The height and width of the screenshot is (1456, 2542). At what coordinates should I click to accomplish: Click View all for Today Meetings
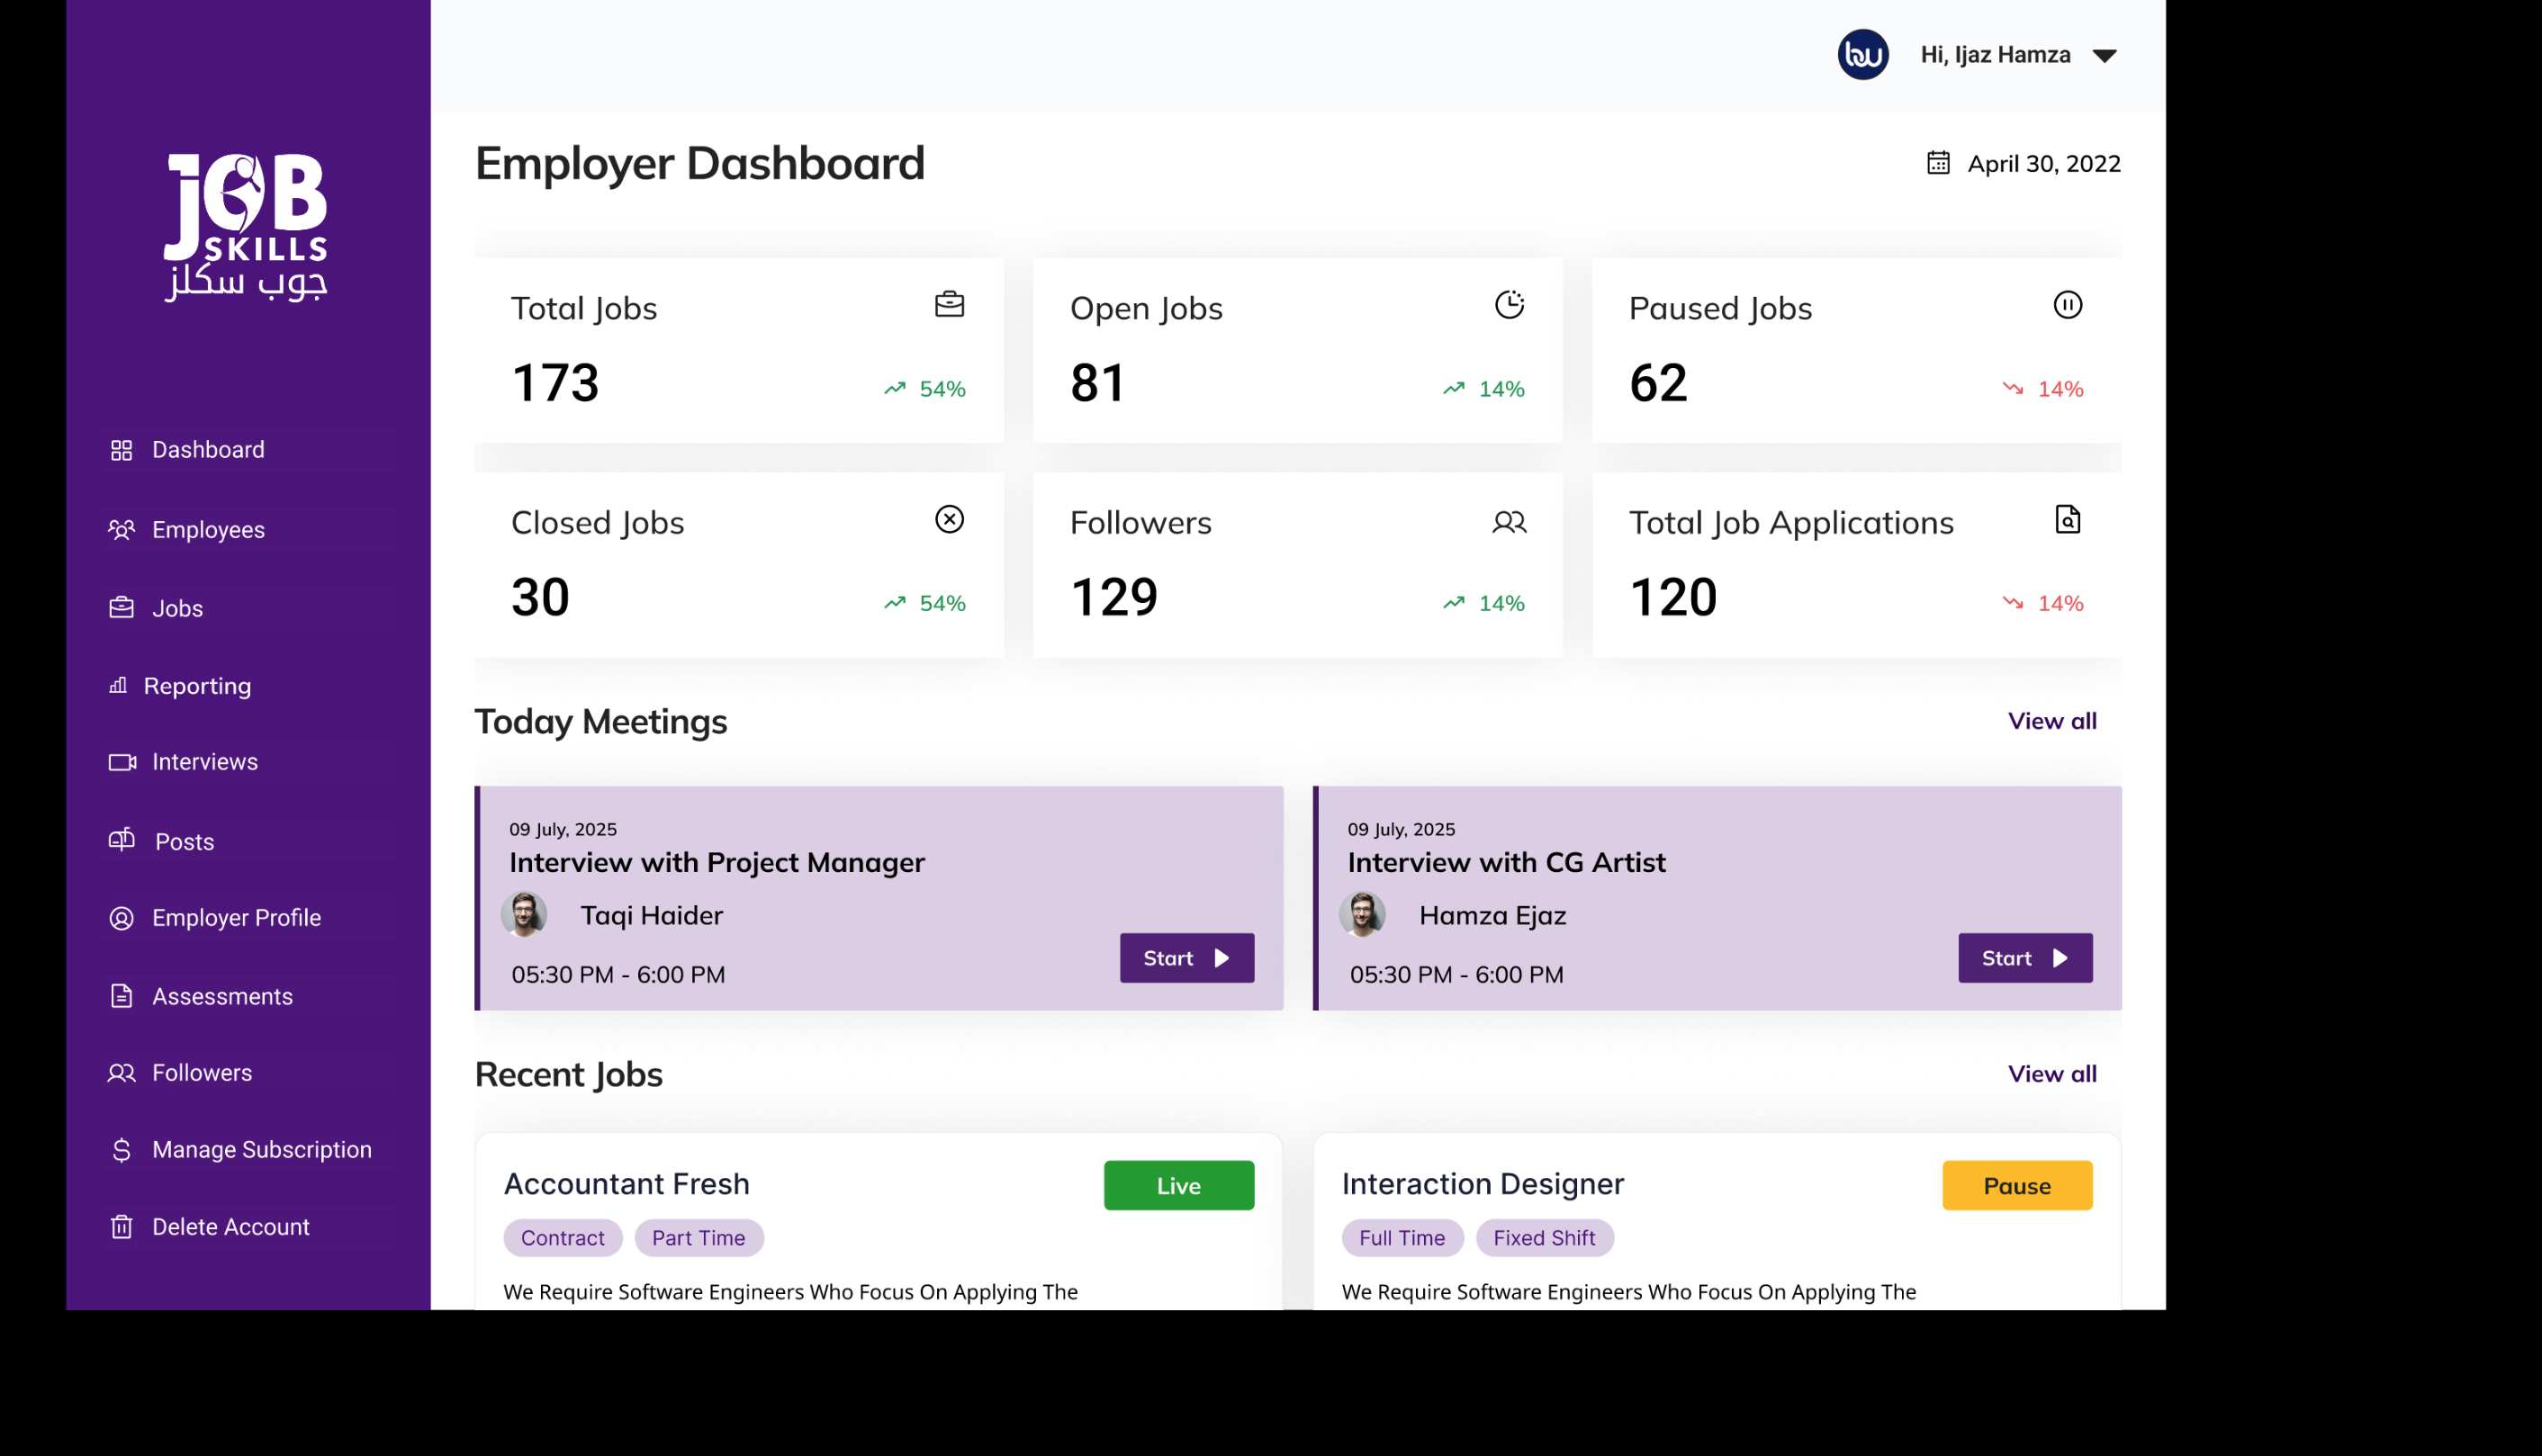(2051, 721)
